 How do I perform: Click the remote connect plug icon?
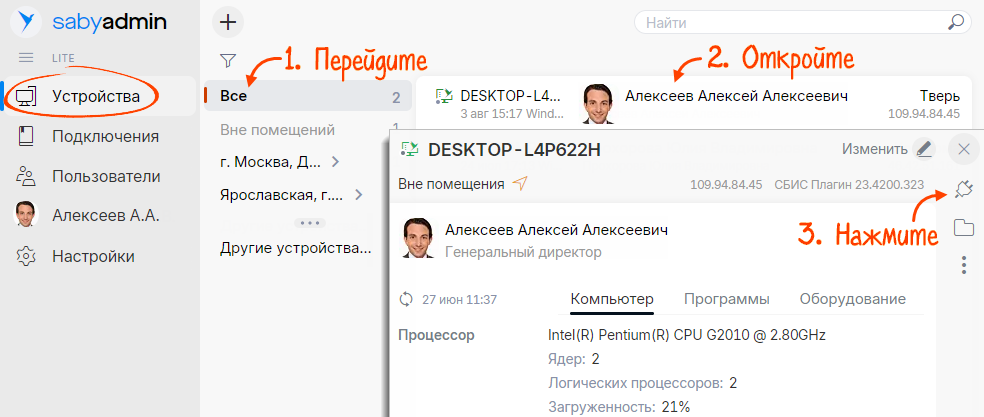pos(964,189)
